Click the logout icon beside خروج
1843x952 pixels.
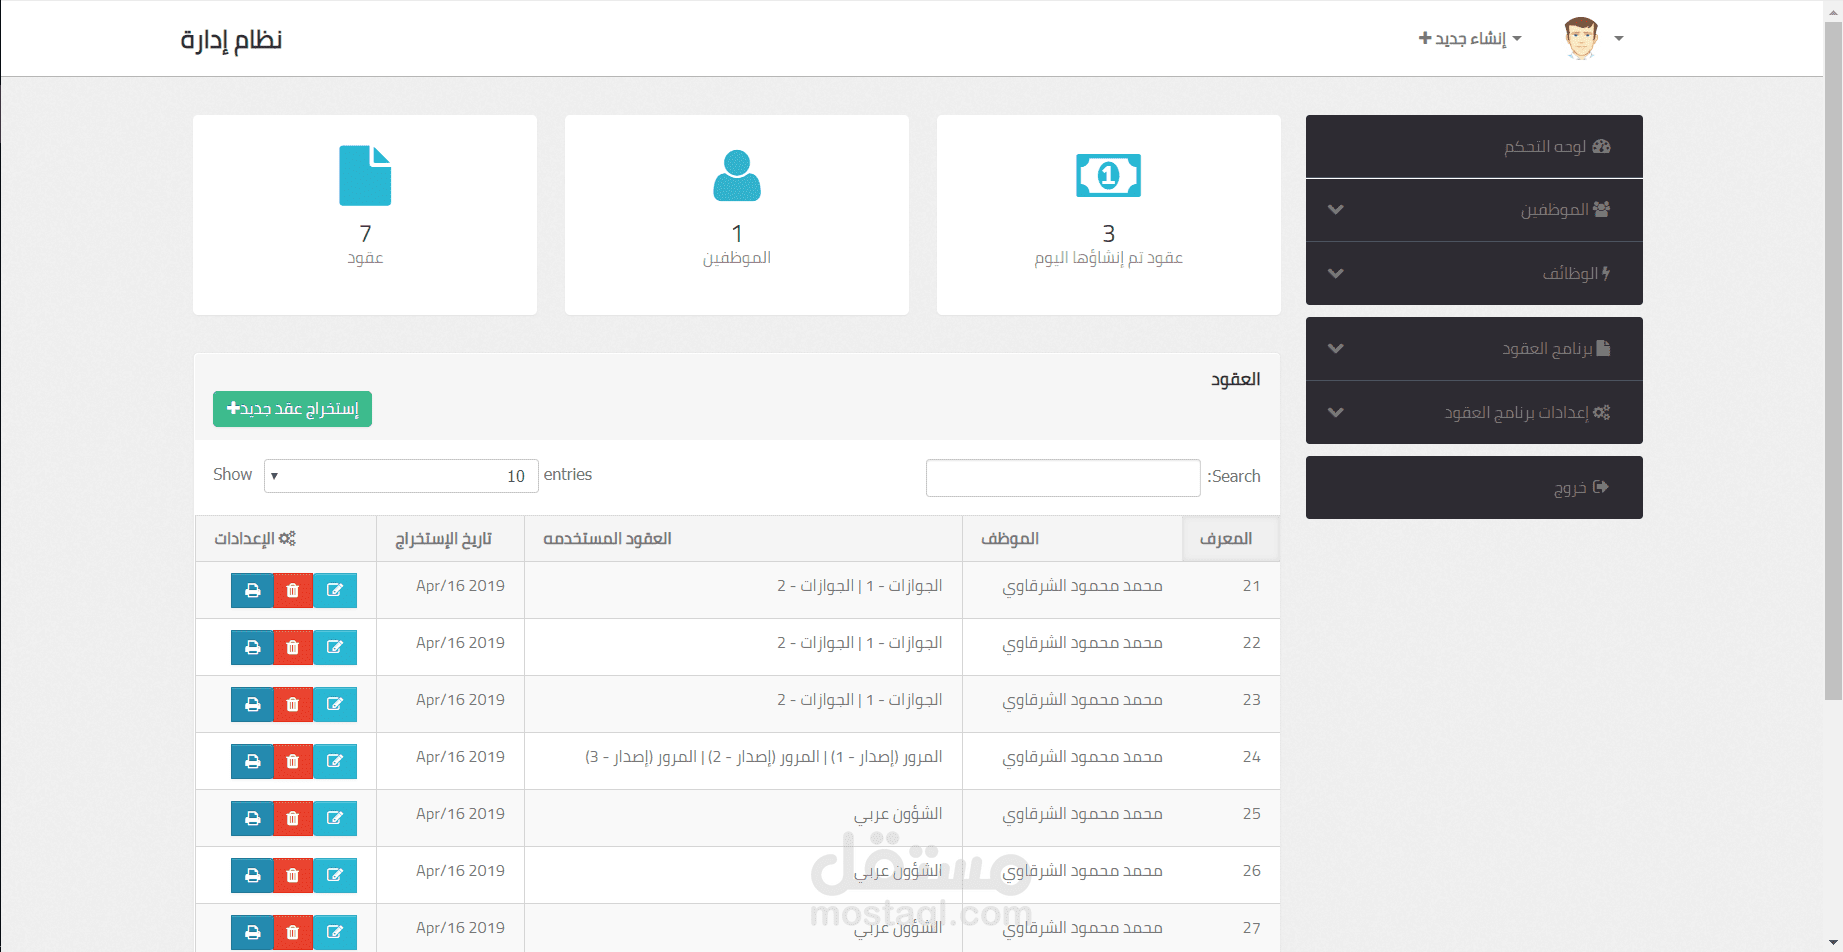click(1601, 487)
